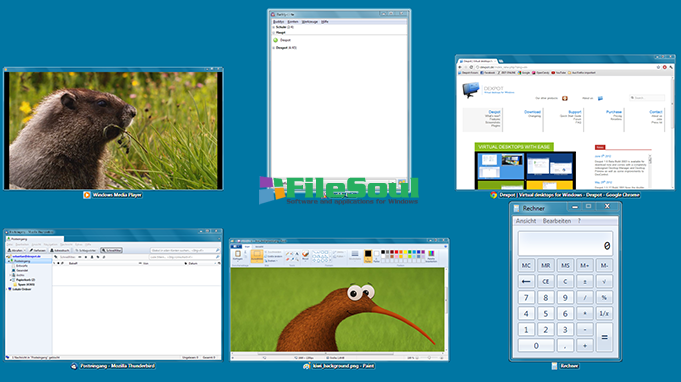Viewport: 681px width, 382px height.
Task: Click the MC memory clear button
Action: [x=526, y=265]
